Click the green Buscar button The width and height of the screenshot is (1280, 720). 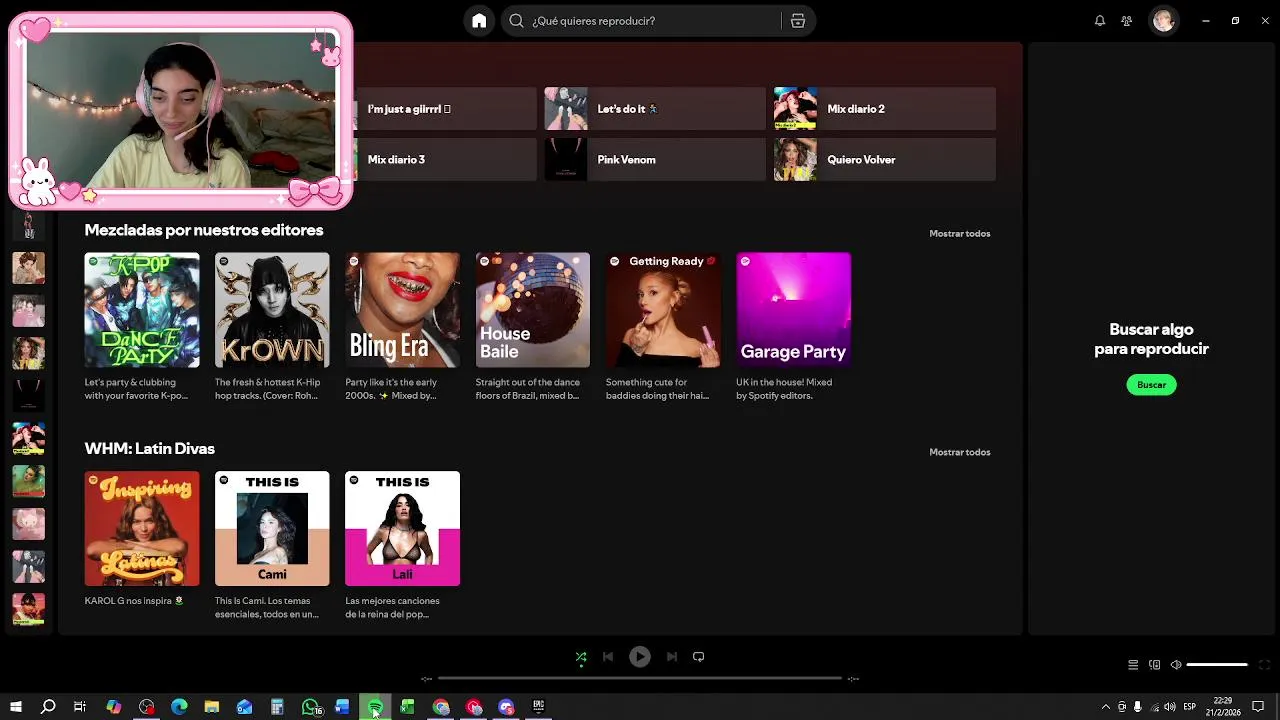pyautogui.click(x=1151, y=385)
